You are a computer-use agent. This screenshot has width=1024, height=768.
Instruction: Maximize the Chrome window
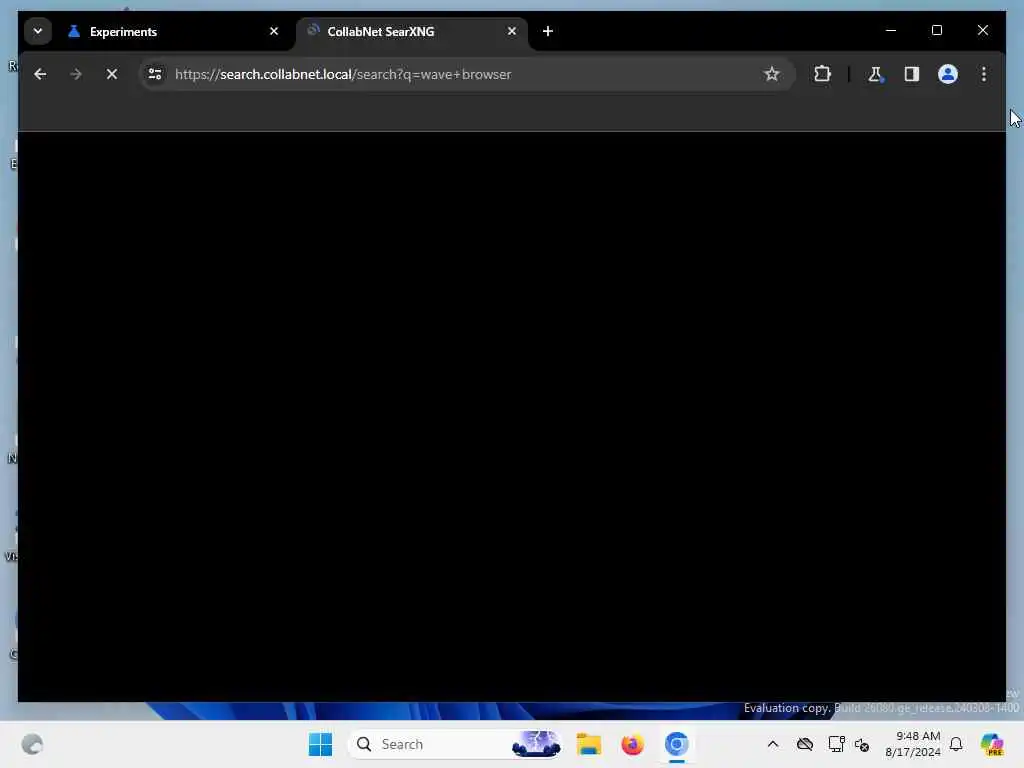(936, 31)
